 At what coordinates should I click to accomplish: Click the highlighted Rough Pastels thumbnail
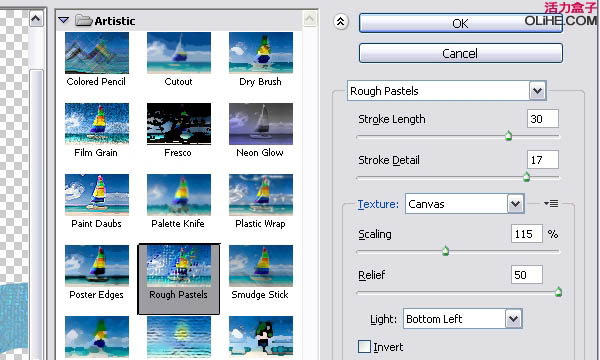coord(179,266)
